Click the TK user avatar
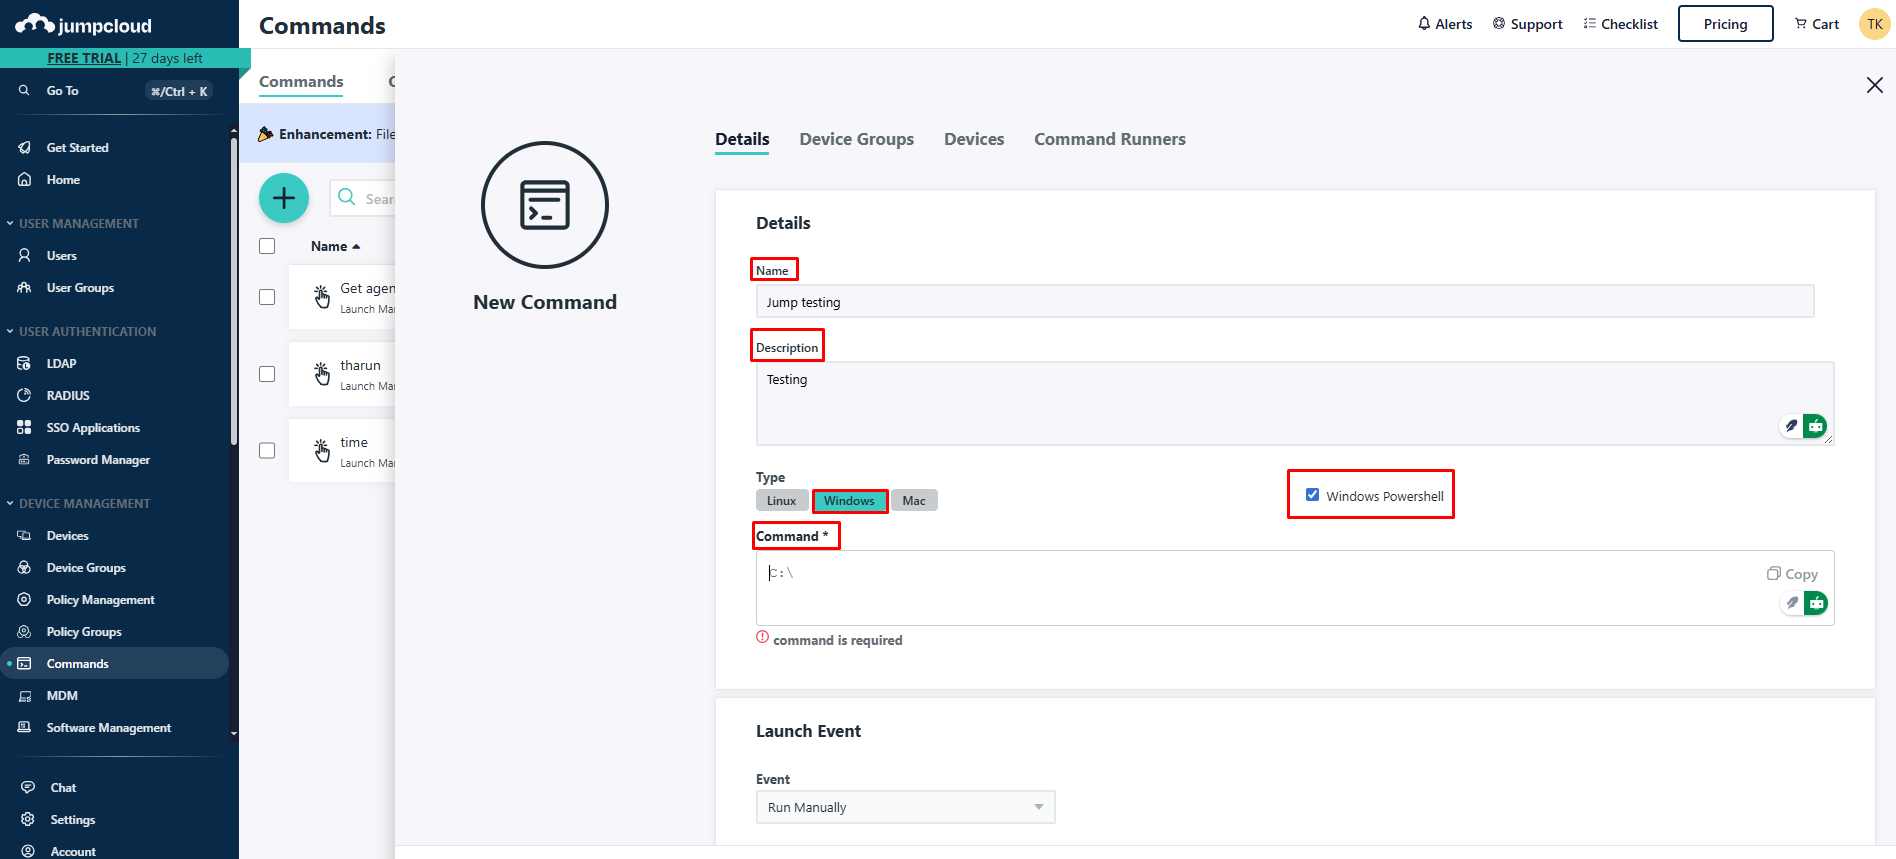Screen dimensions: 1896x859 point(1874,24)
